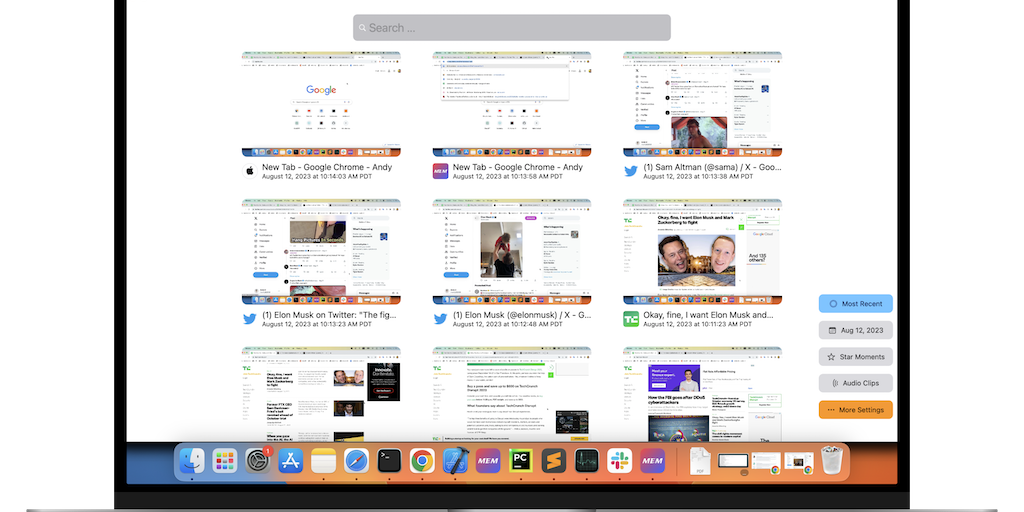Click the Search input field
Viewport: 1024px width, 512px height.
point(511,28)
